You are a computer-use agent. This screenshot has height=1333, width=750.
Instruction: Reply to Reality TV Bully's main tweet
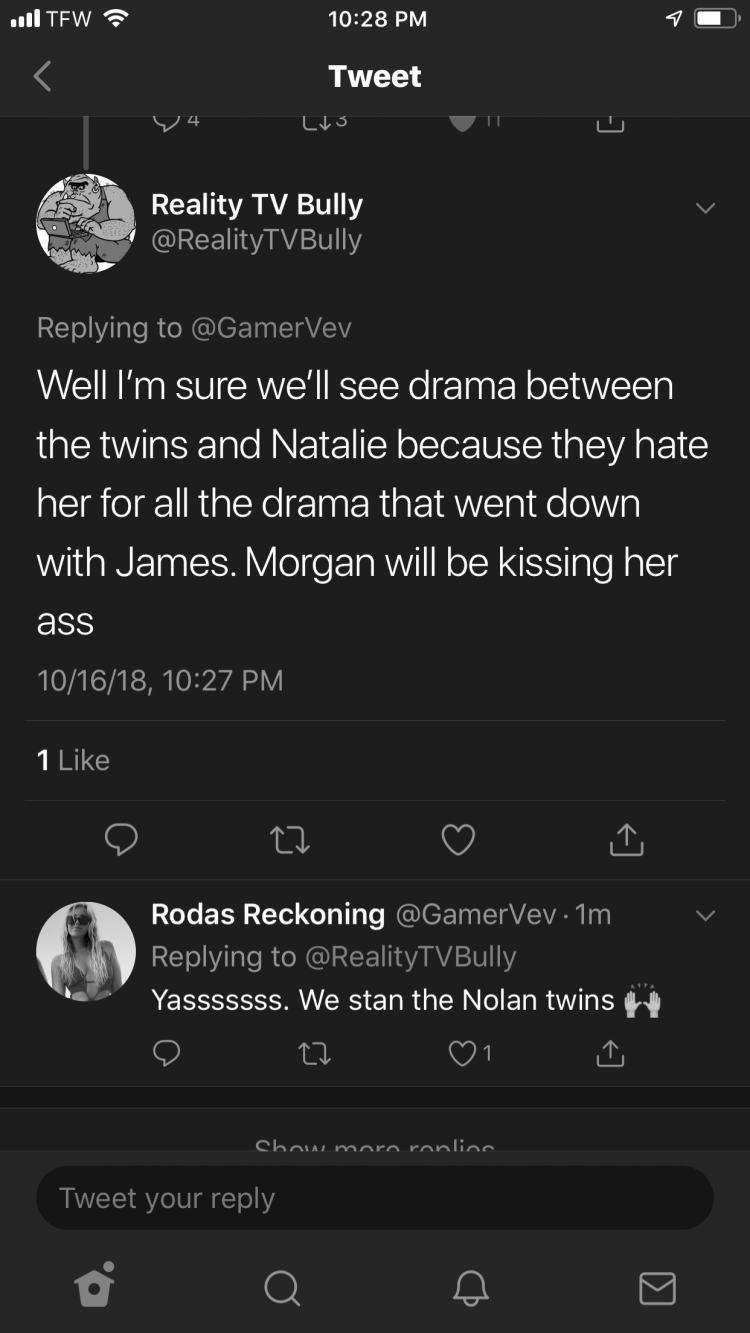[x=122, y=840]
